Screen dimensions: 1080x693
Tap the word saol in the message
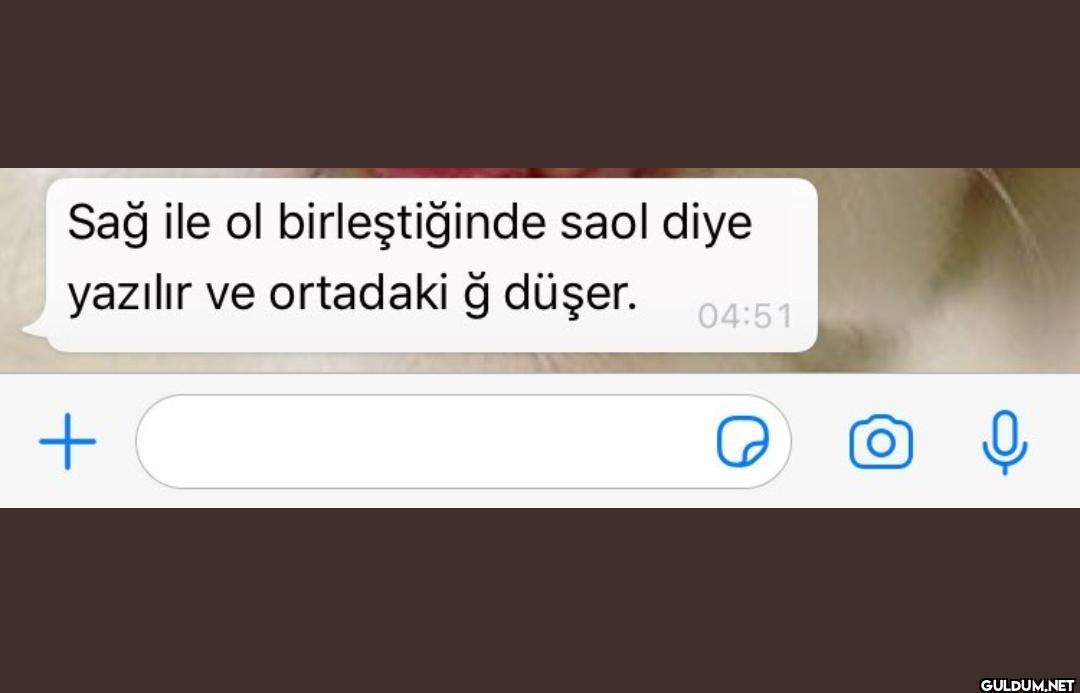[x=604, y=223]
